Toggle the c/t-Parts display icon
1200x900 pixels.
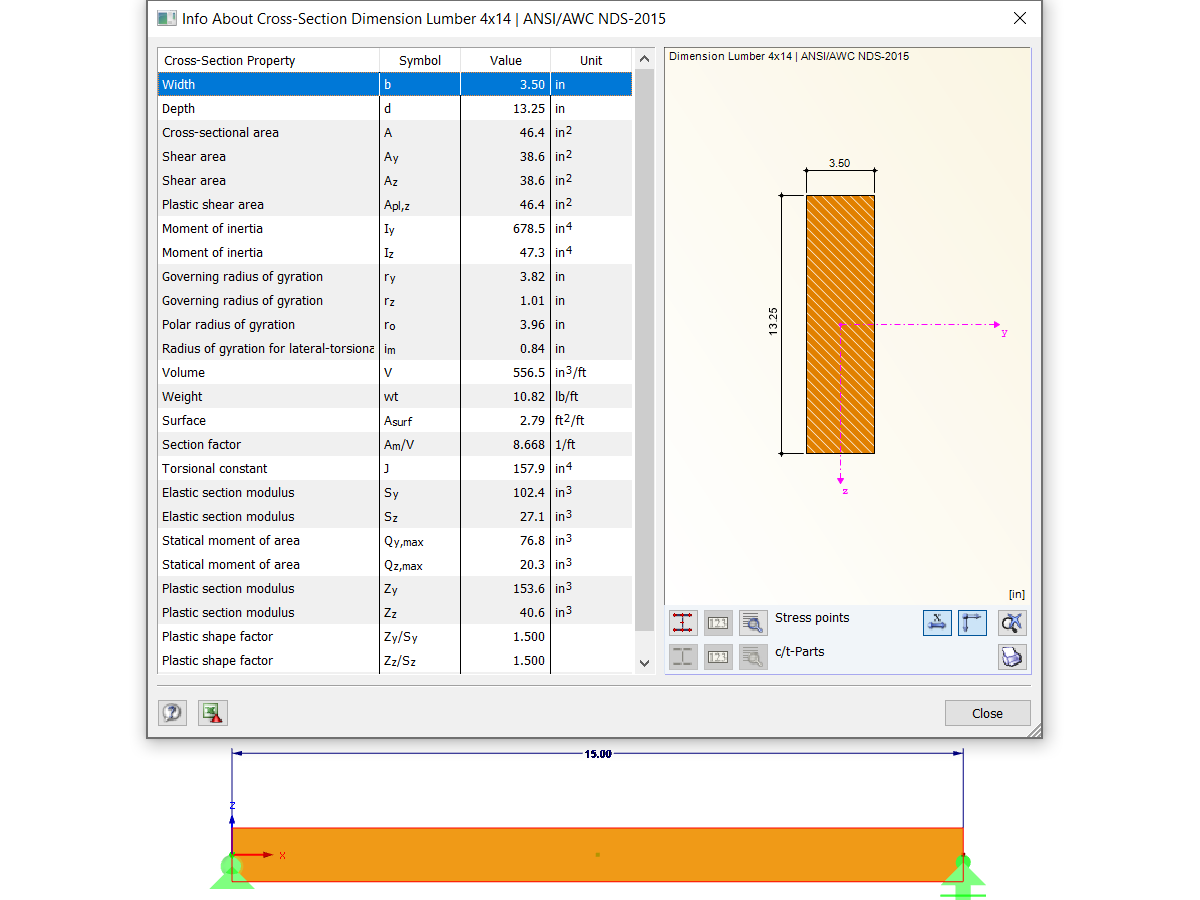click(x=683, y=657)
